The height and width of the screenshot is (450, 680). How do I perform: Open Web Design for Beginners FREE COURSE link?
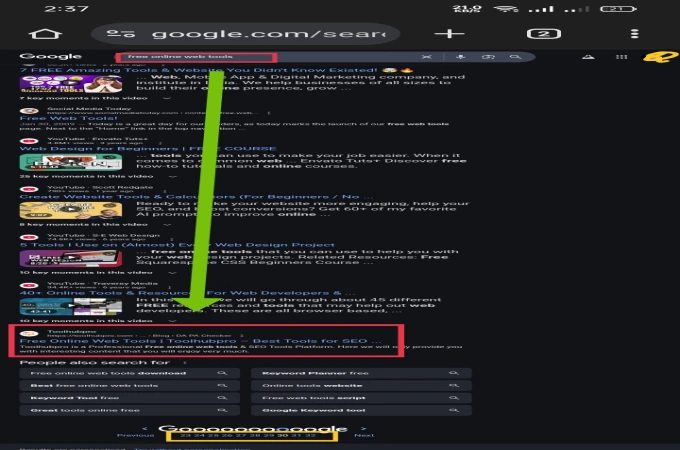(148, 149)
